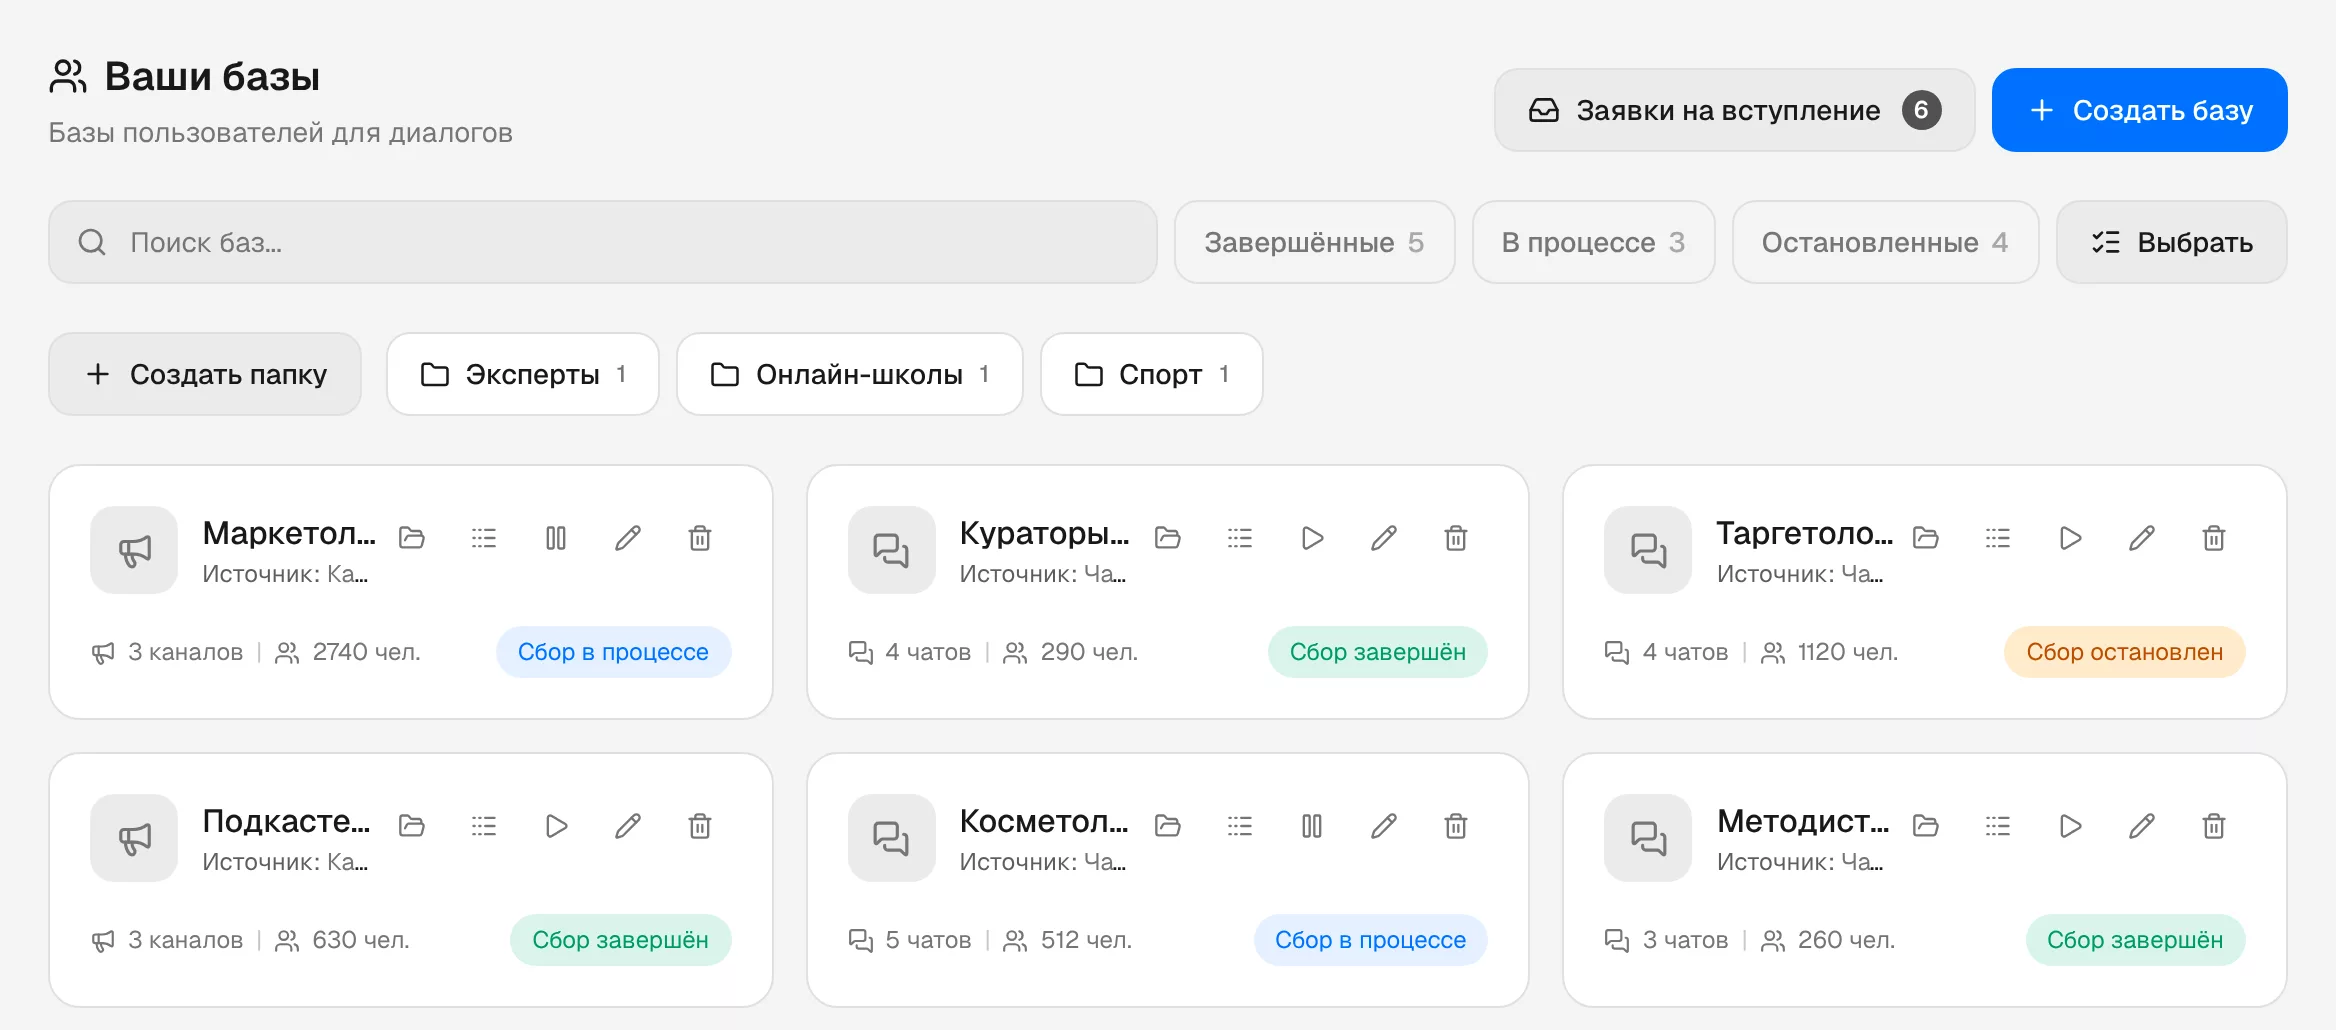Filter by В процессе bases
The image size is (2336, 1030).
pyautogui.click(x=1593, y=242)
